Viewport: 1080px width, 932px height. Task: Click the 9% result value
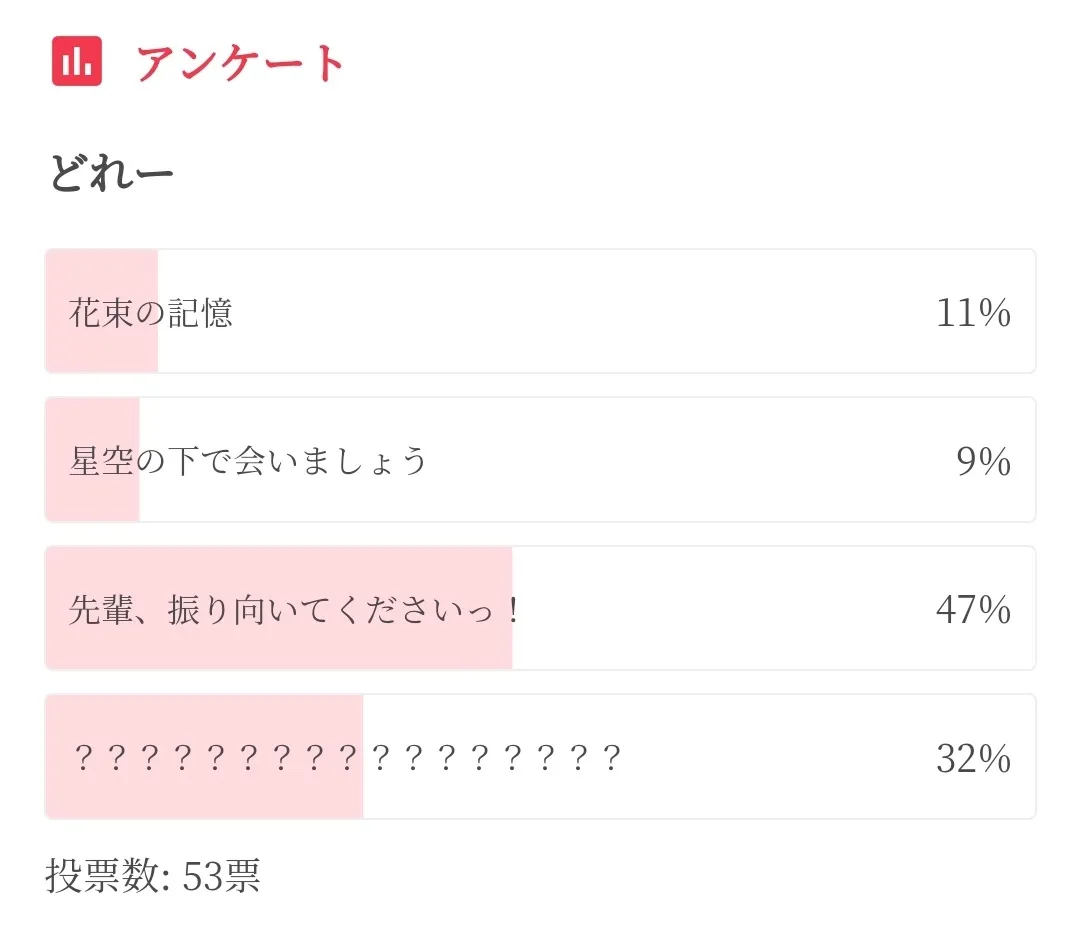[983, 461]
